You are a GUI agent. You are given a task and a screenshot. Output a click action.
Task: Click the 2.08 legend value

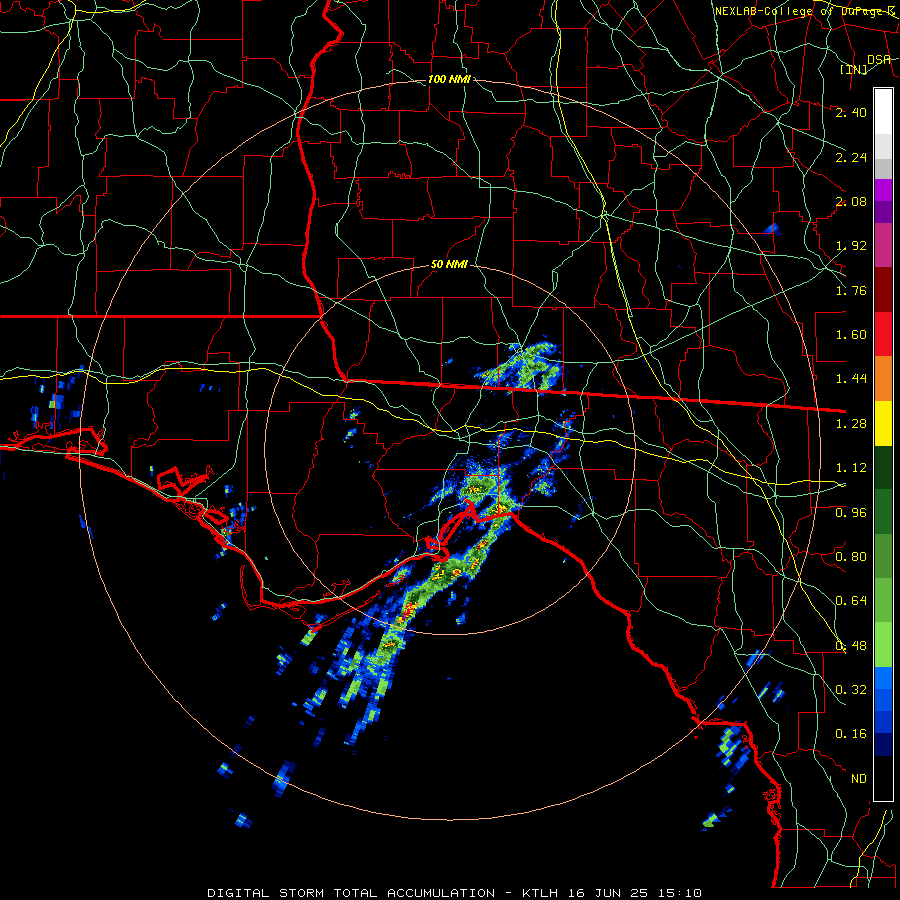[851, 201]
